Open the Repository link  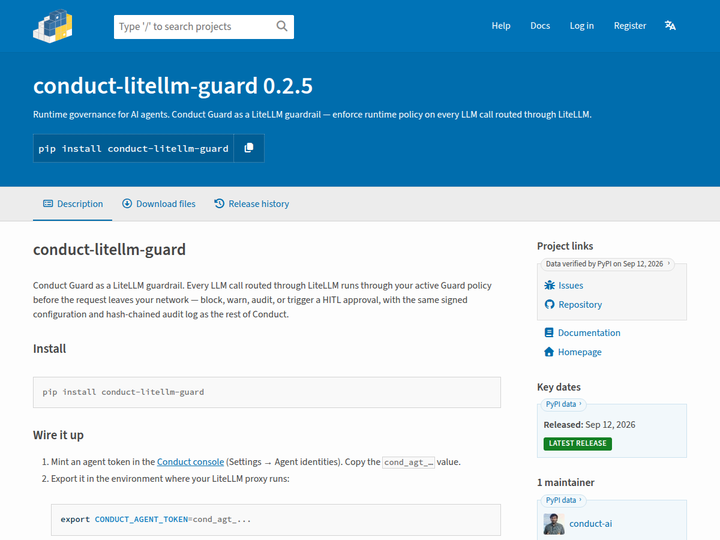tap(580, 304)
